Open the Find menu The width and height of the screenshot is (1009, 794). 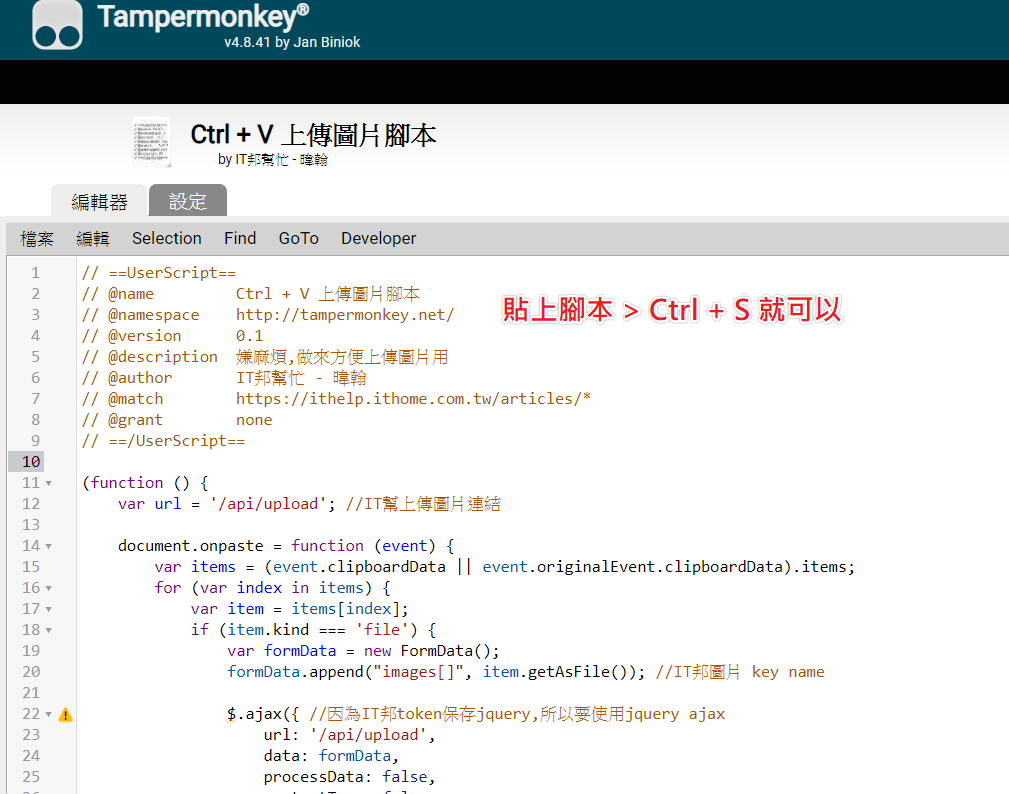click(240, 239)
